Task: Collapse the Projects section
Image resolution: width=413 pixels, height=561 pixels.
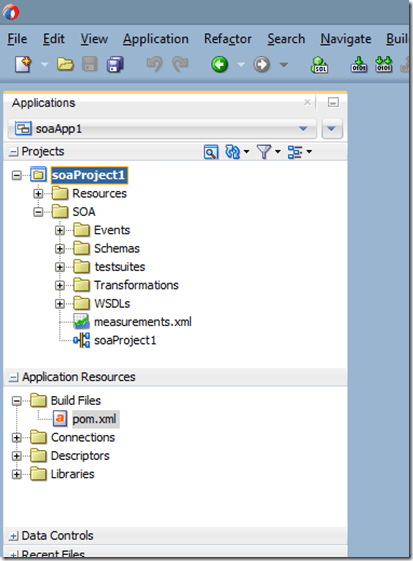Action: tap(14, 152)
